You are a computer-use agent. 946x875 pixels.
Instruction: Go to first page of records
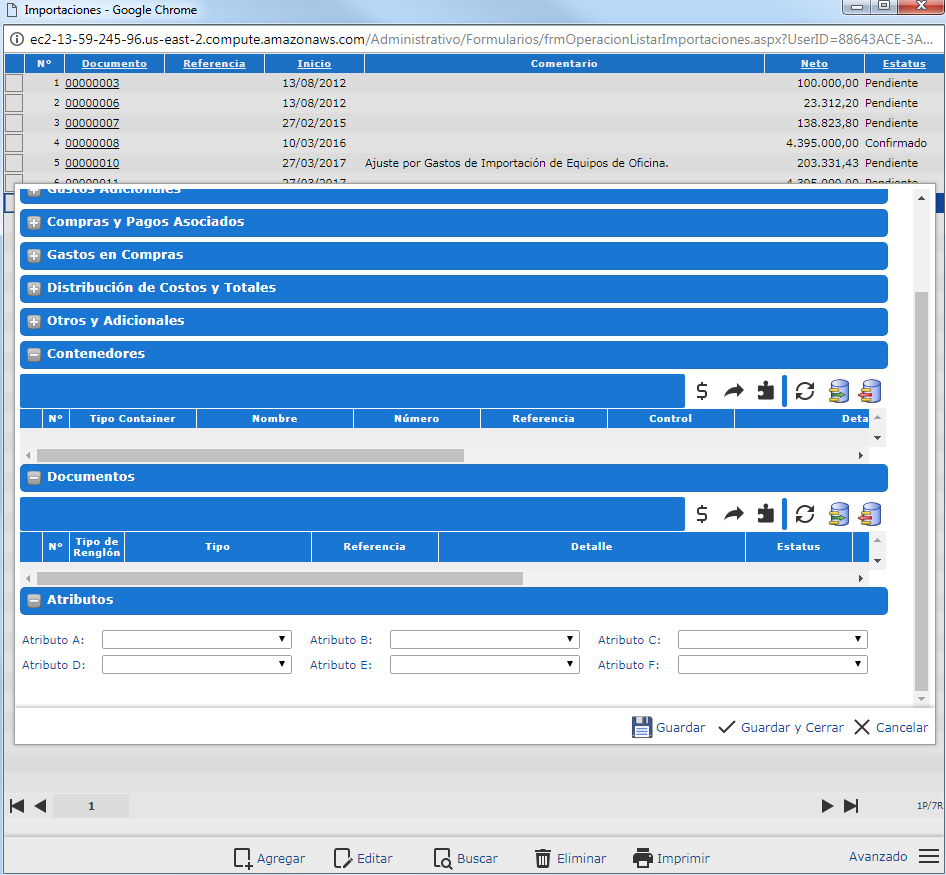pyautogui.click(x=17, y=806)
